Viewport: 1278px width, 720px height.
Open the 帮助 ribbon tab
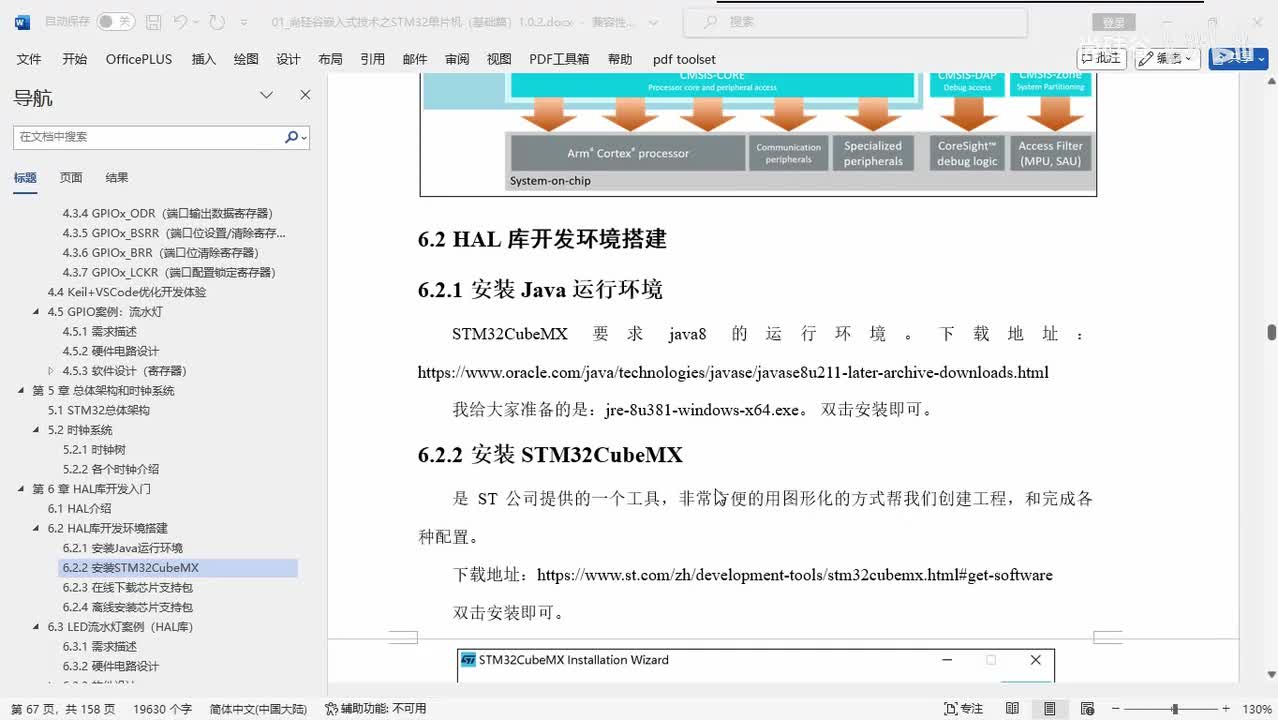tap(620, 59)
